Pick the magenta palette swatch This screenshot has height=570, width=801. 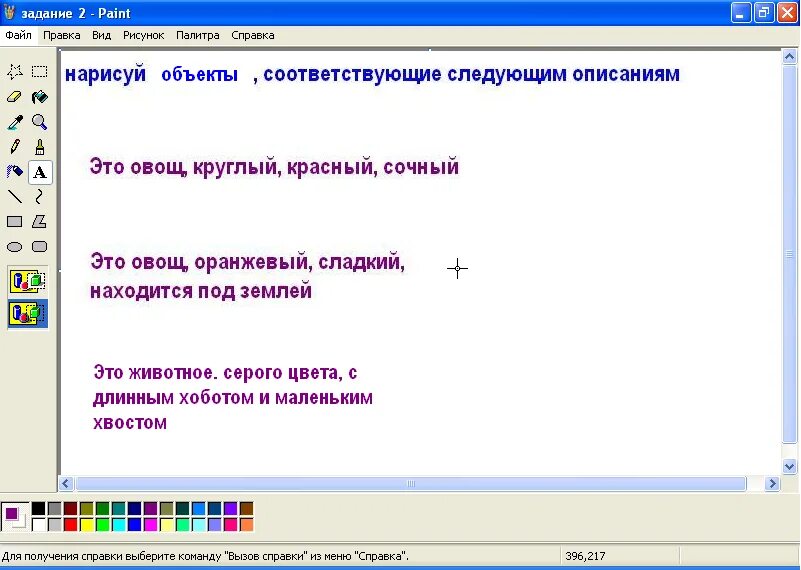click(x=150, y=525)
